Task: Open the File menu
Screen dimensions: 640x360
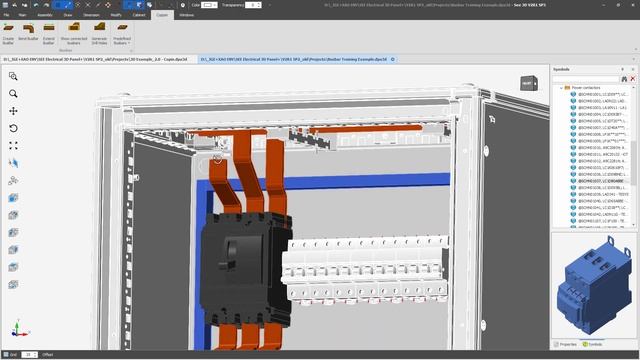Action: 6,15
